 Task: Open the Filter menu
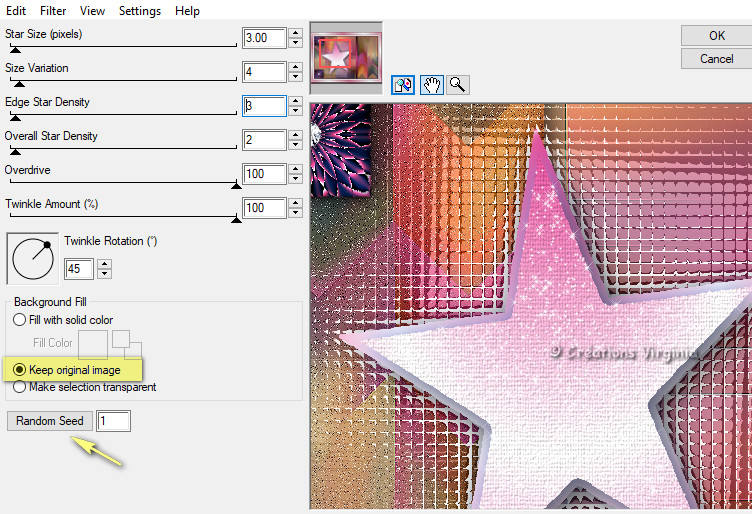click(53, 11)
